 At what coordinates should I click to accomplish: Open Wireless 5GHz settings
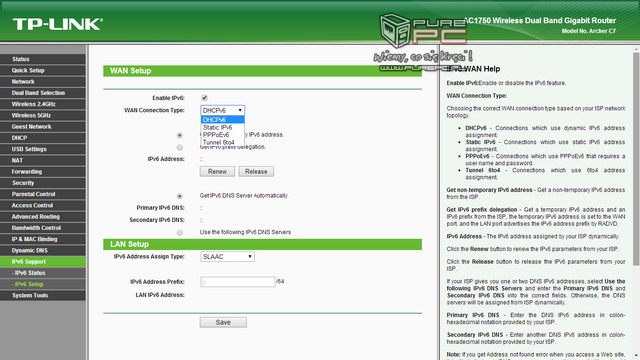point(43,116)
